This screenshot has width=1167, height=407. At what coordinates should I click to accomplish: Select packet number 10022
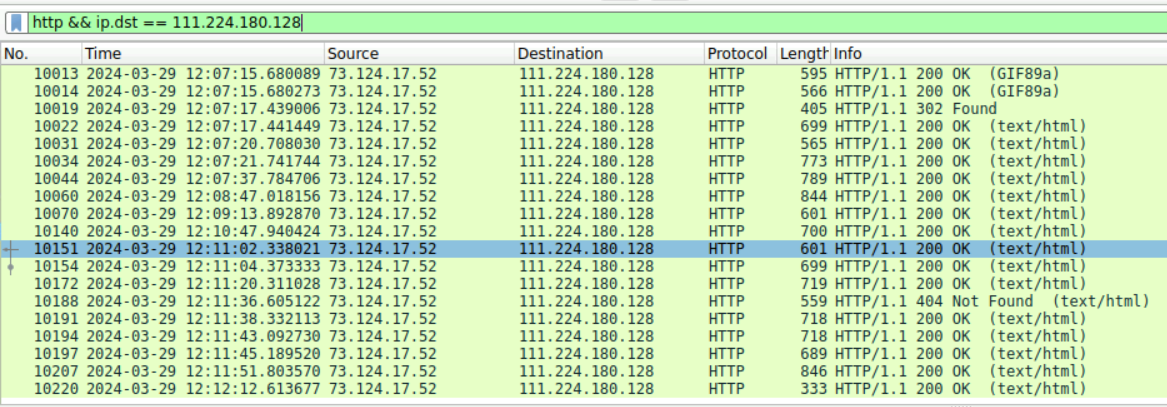584,126
